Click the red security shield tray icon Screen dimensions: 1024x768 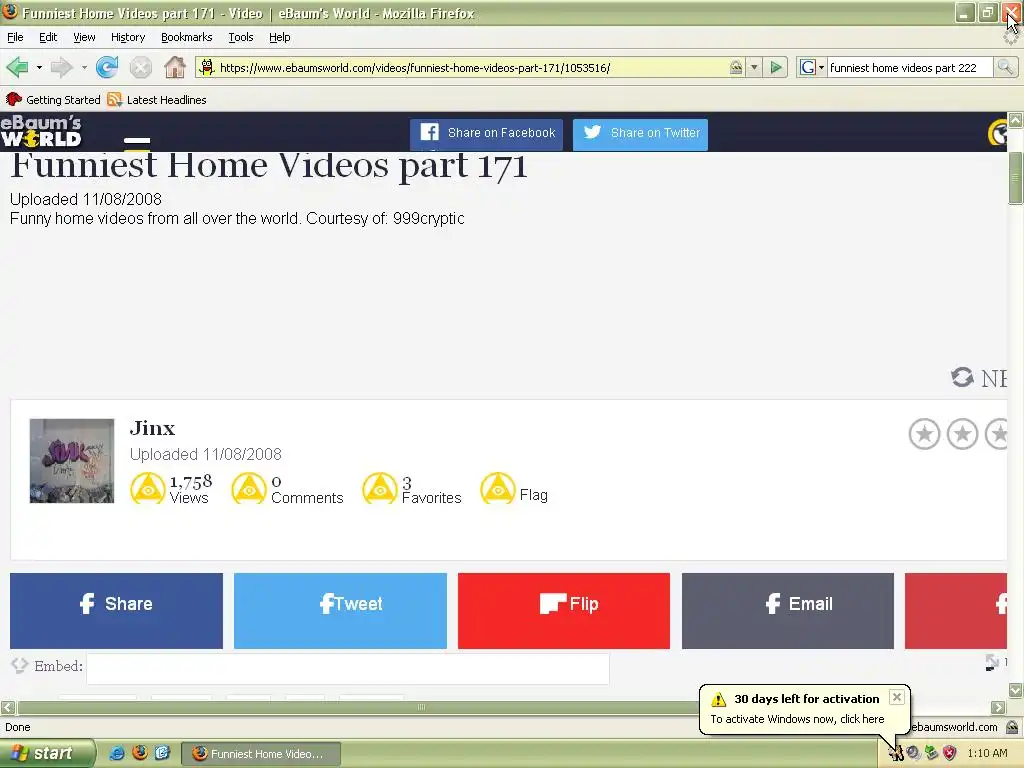pos(950,754)
